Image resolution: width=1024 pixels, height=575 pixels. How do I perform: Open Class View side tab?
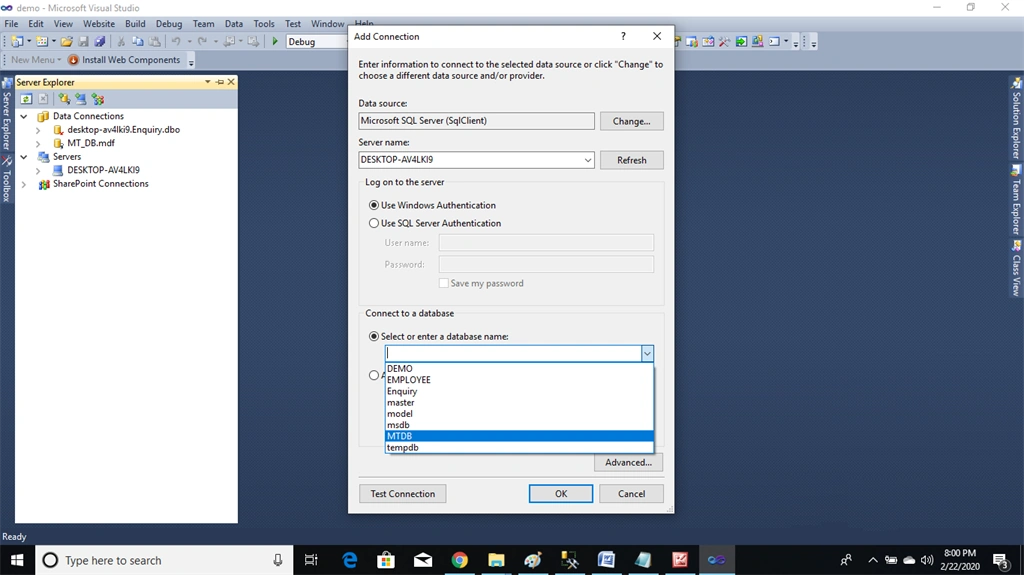[1016, 269]
